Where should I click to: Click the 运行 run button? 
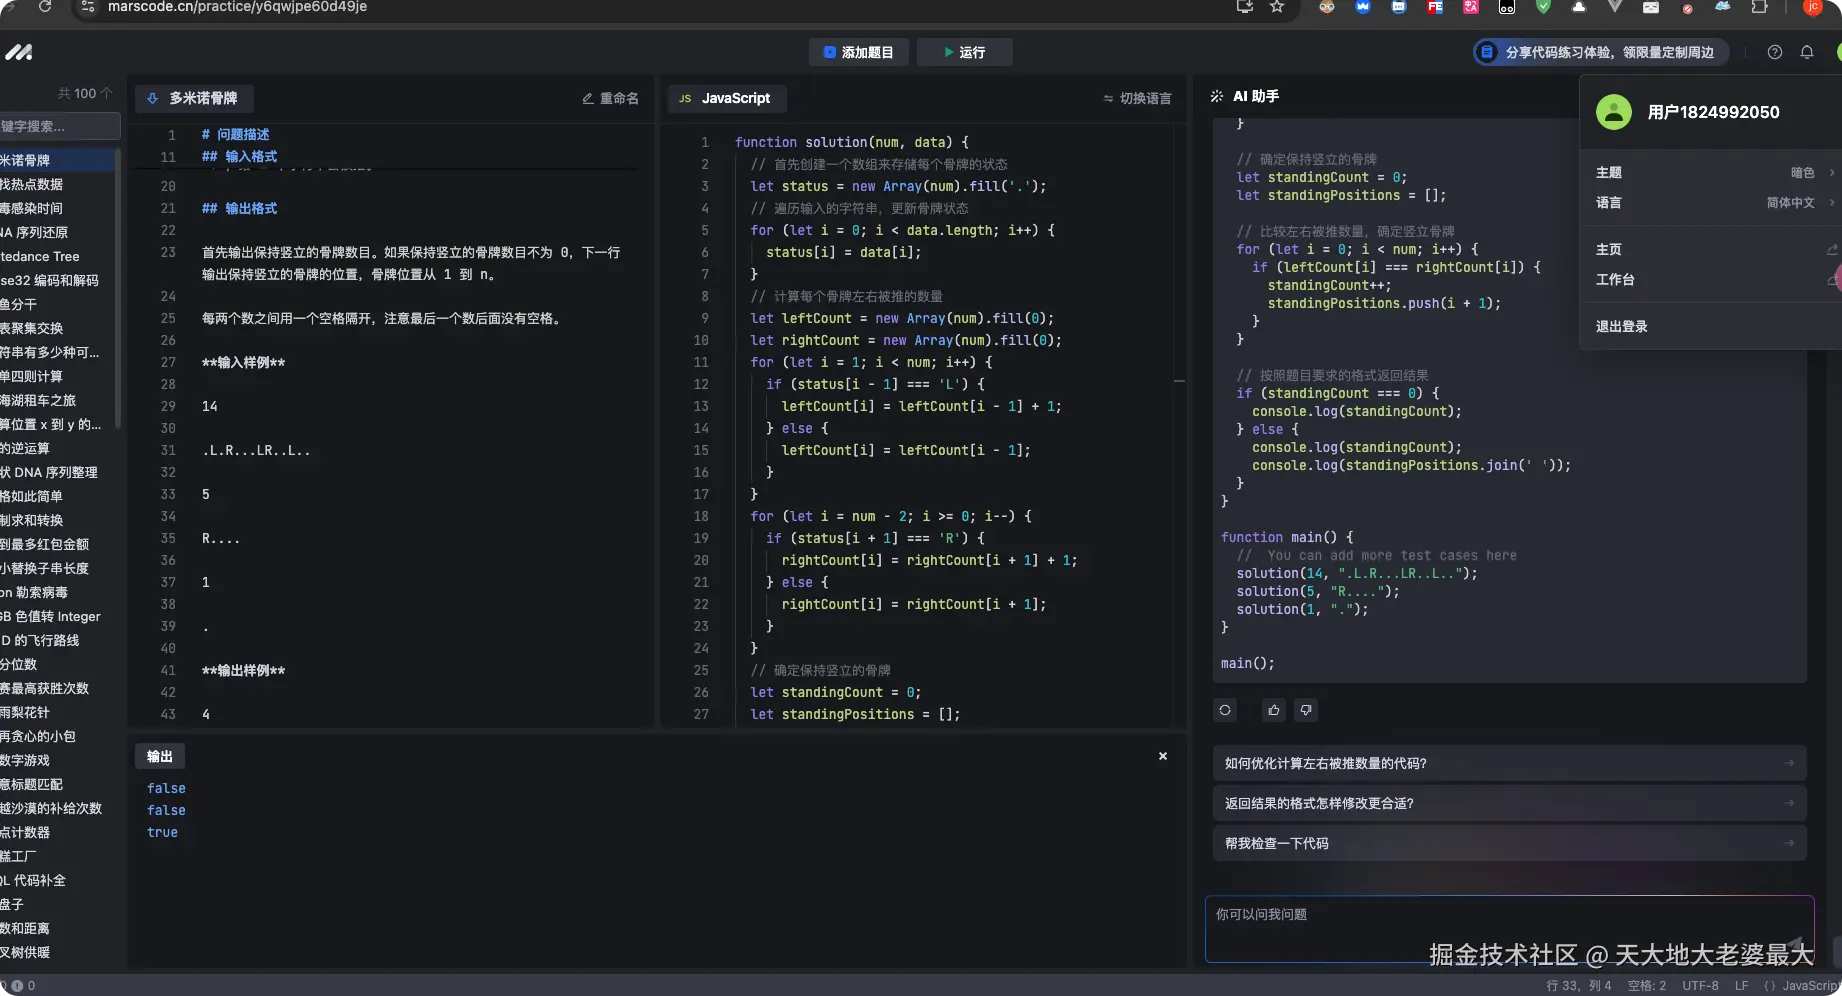click(964, 52)
